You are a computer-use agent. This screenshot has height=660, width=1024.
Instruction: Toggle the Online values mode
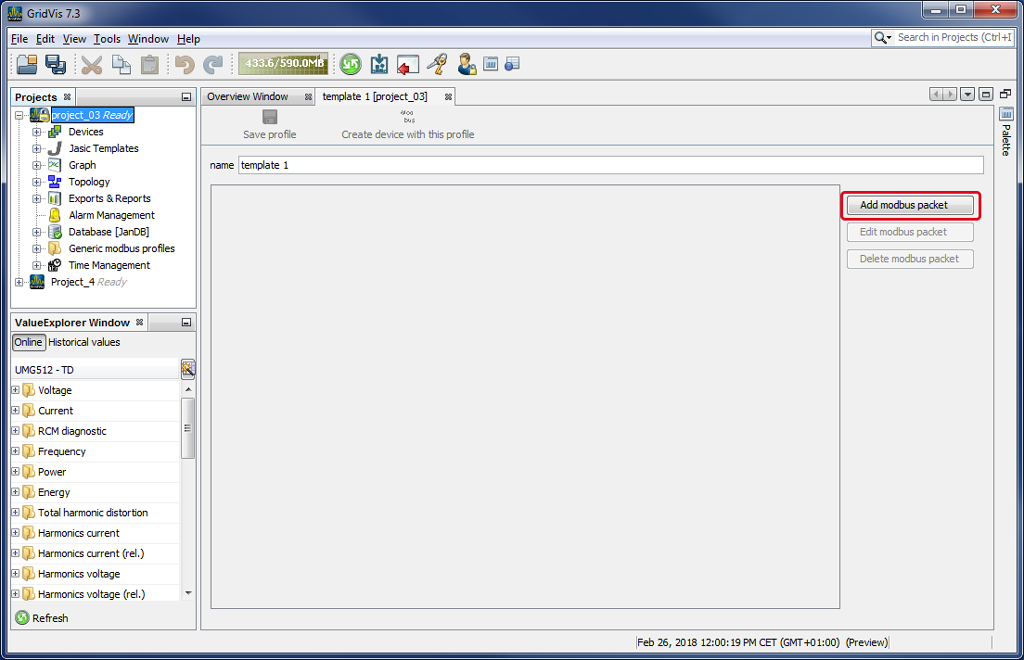[x=28, y=342]
